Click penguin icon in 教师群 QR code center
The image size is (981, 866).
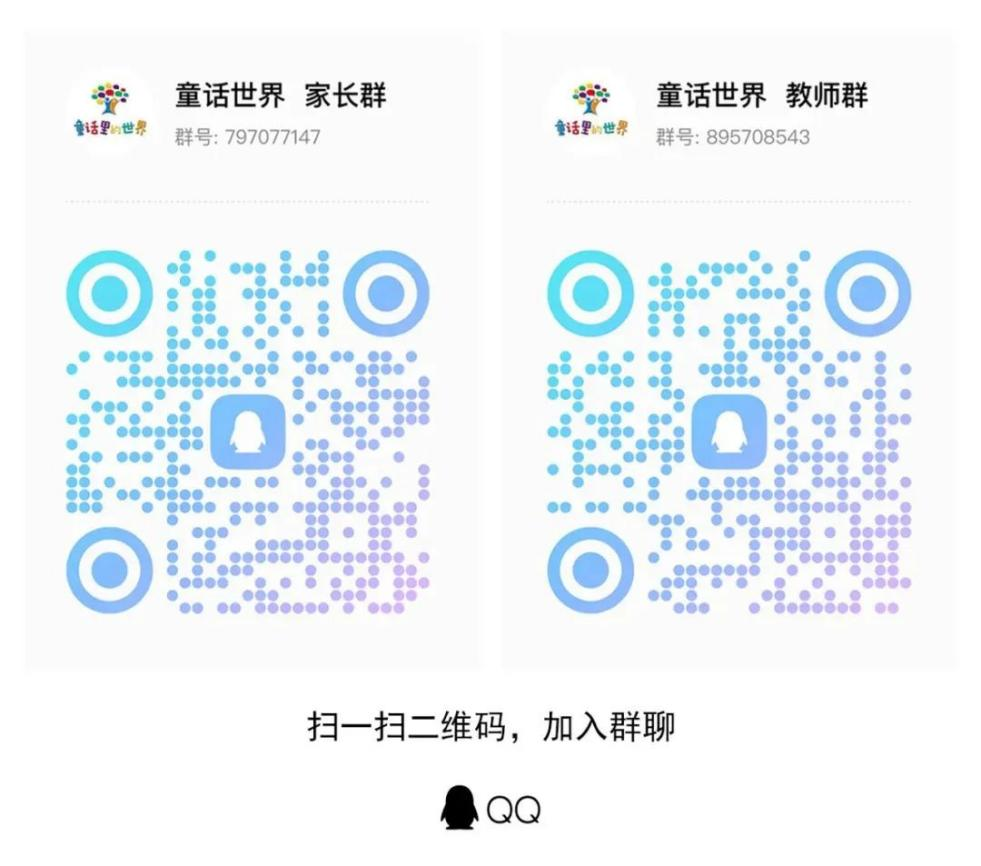pyautogui.click(x=729, y=432)
